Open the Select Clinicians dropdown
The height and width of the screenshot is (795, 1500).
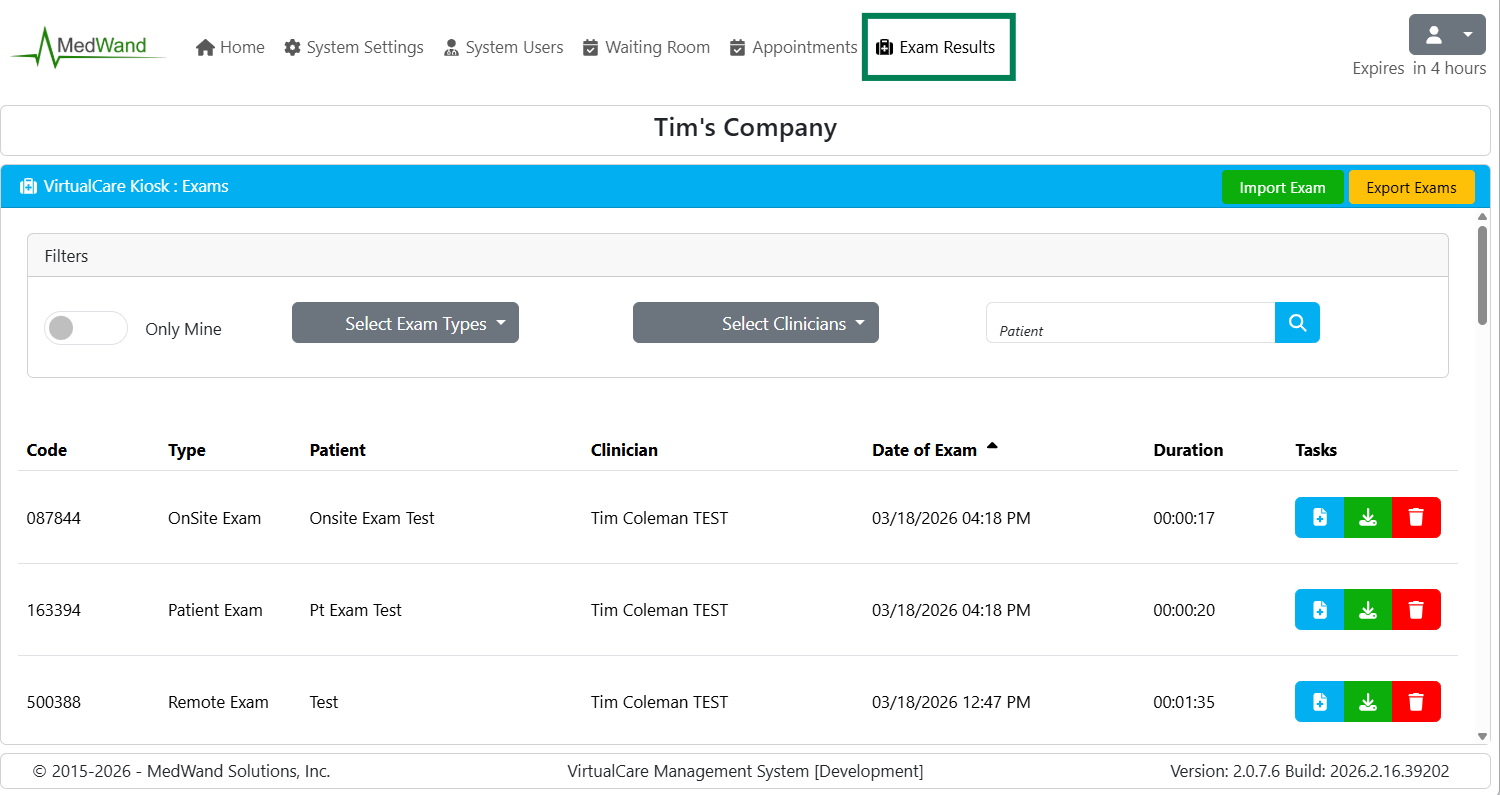(755, 323)
